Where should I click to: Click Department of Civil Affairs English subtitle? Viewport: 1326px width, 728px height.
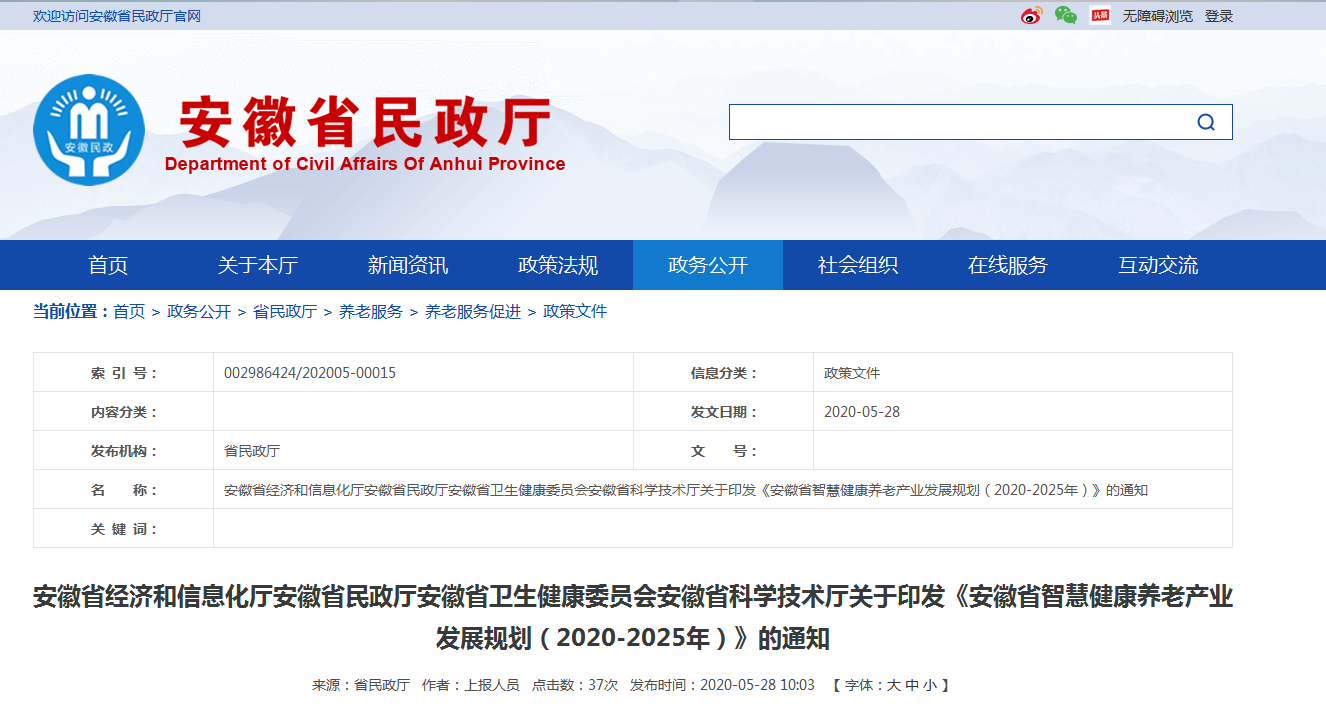click(x=365, y=164)
